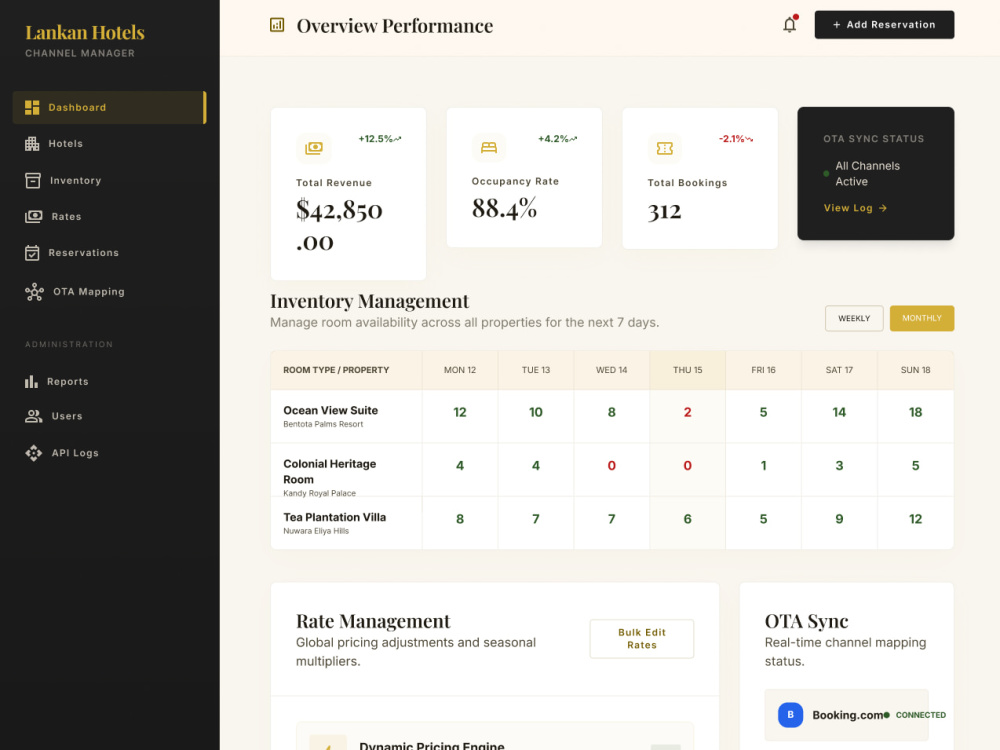Open API Logs under Administration
This screenshot has height=750, width=1000.
[109, 453]
